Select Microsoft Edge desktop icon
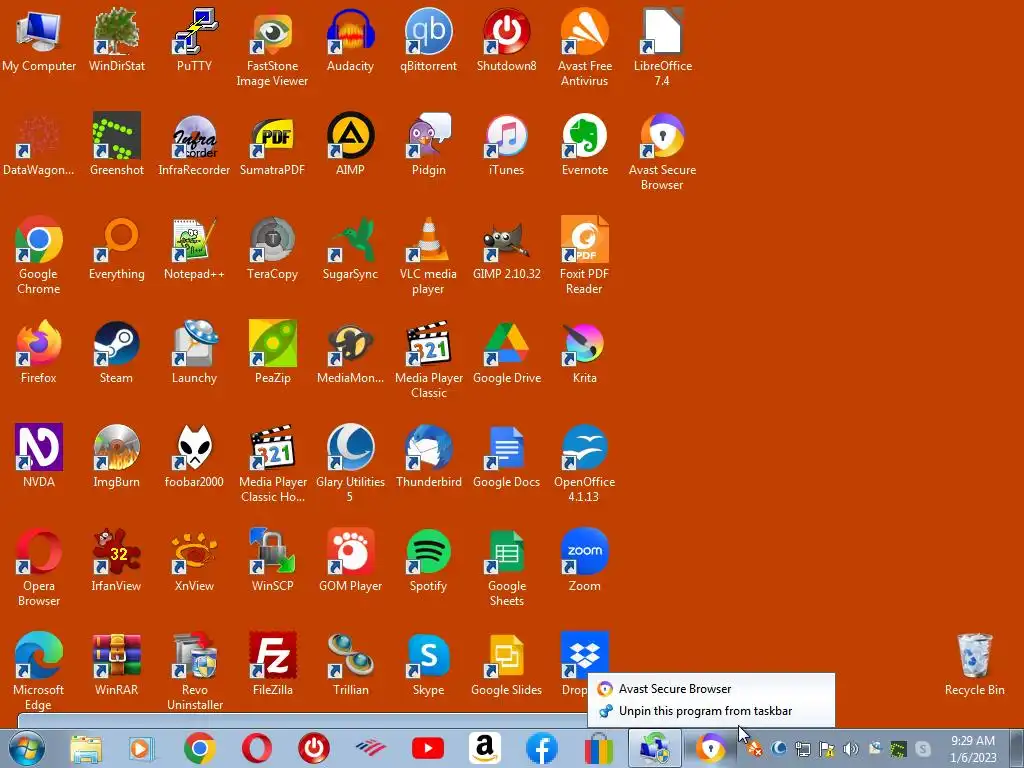This screenshot has width=1024, height=768. coord(39,671)
